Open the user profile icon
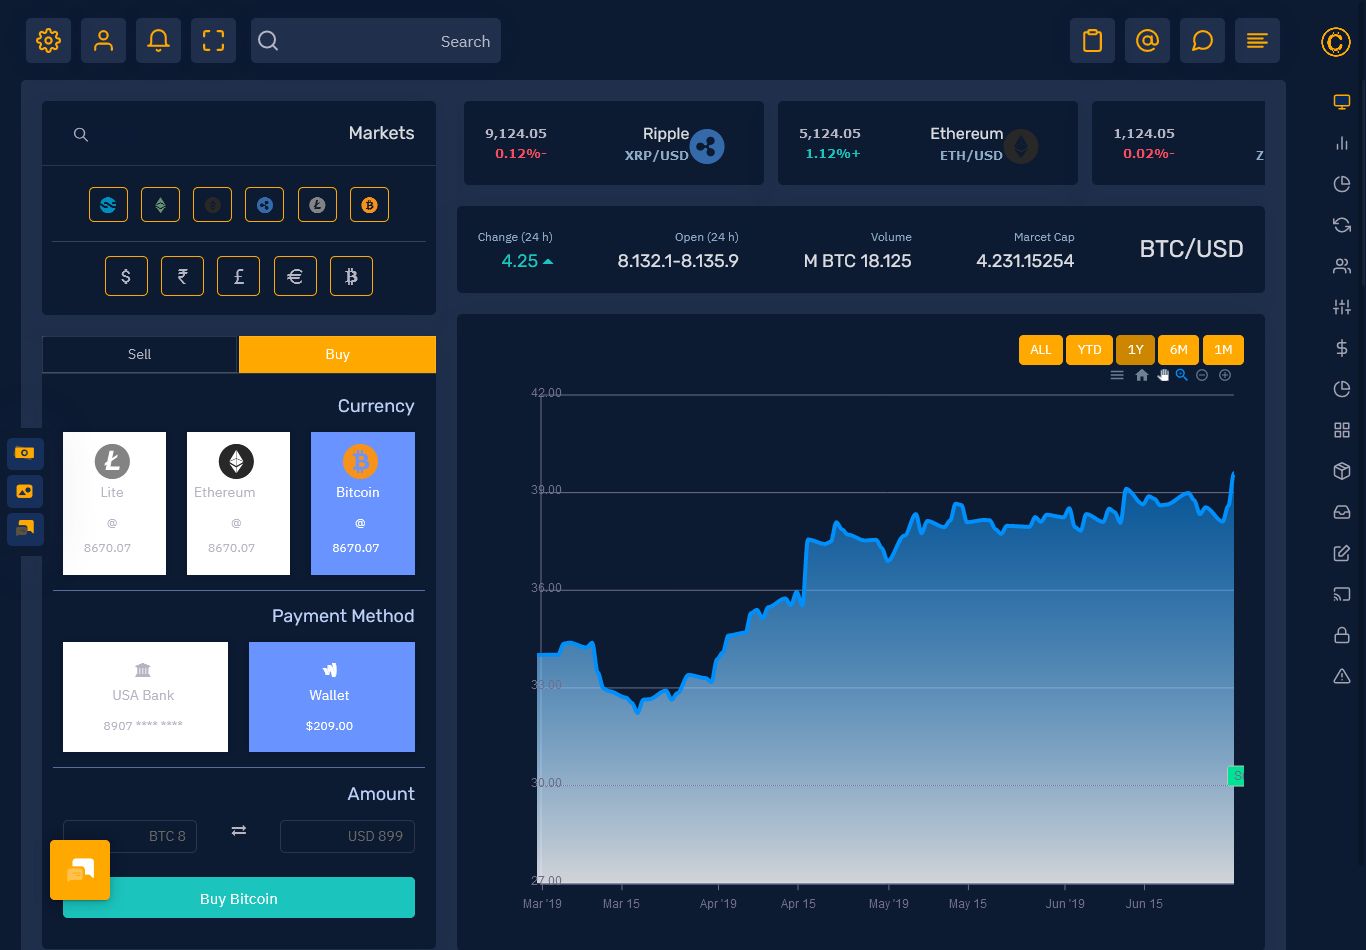1366x950 pixels. tap(103, 41)
